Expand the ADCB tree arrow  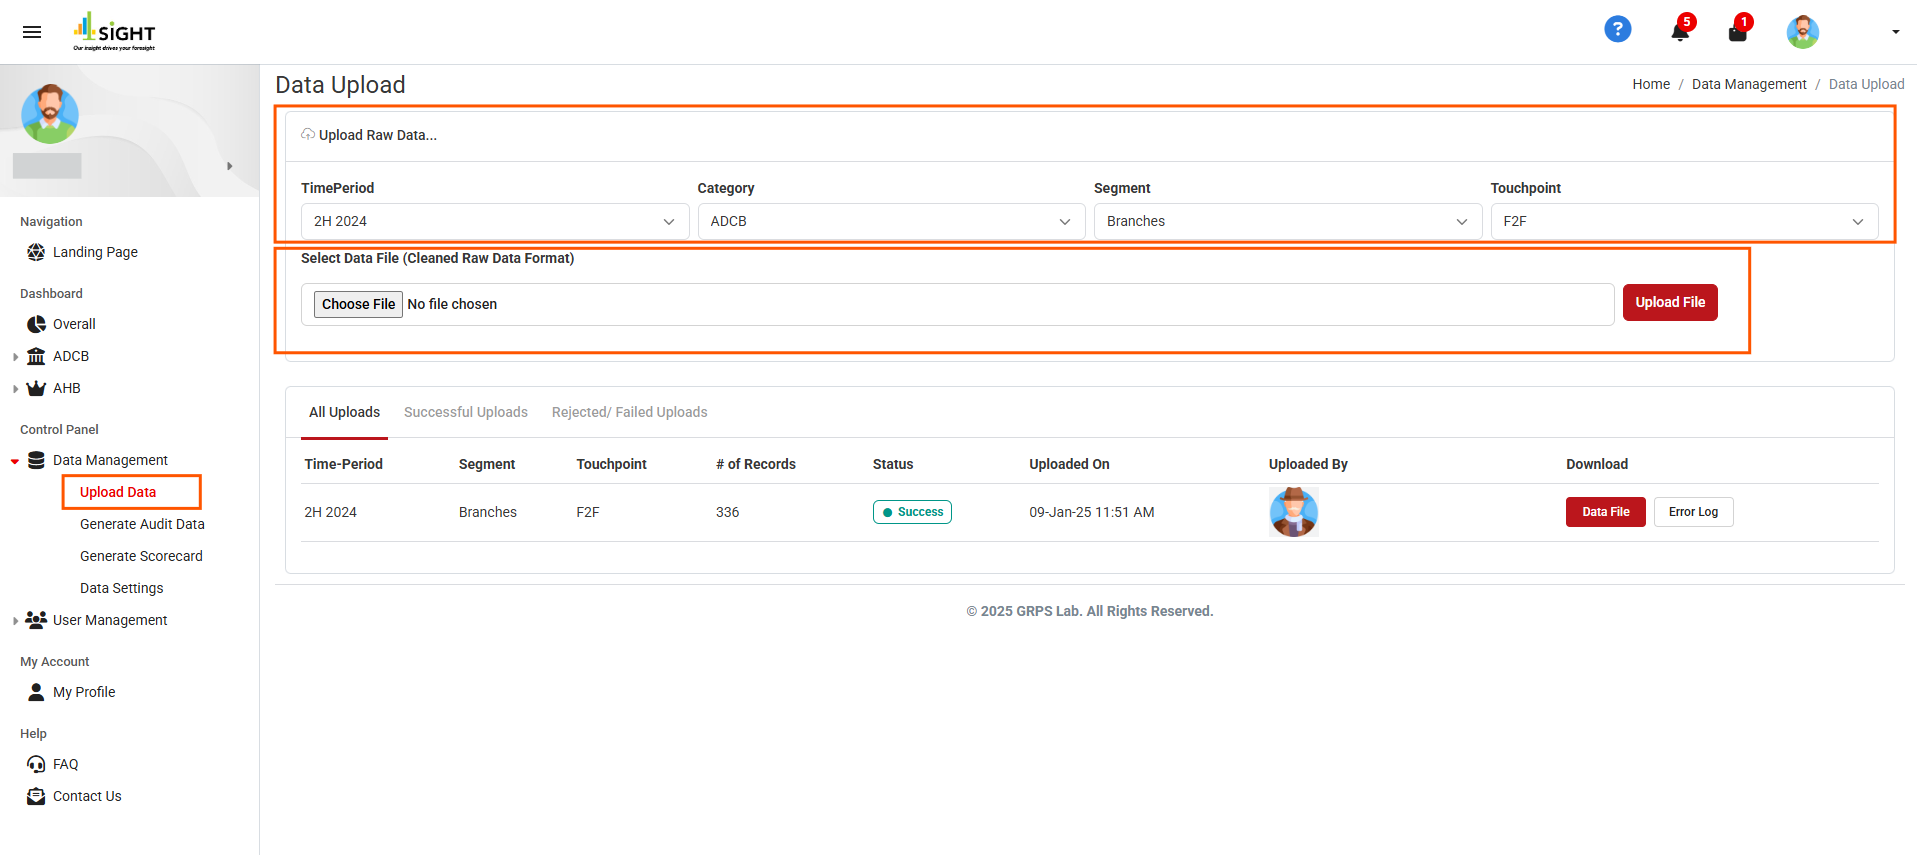coord(15,357)
